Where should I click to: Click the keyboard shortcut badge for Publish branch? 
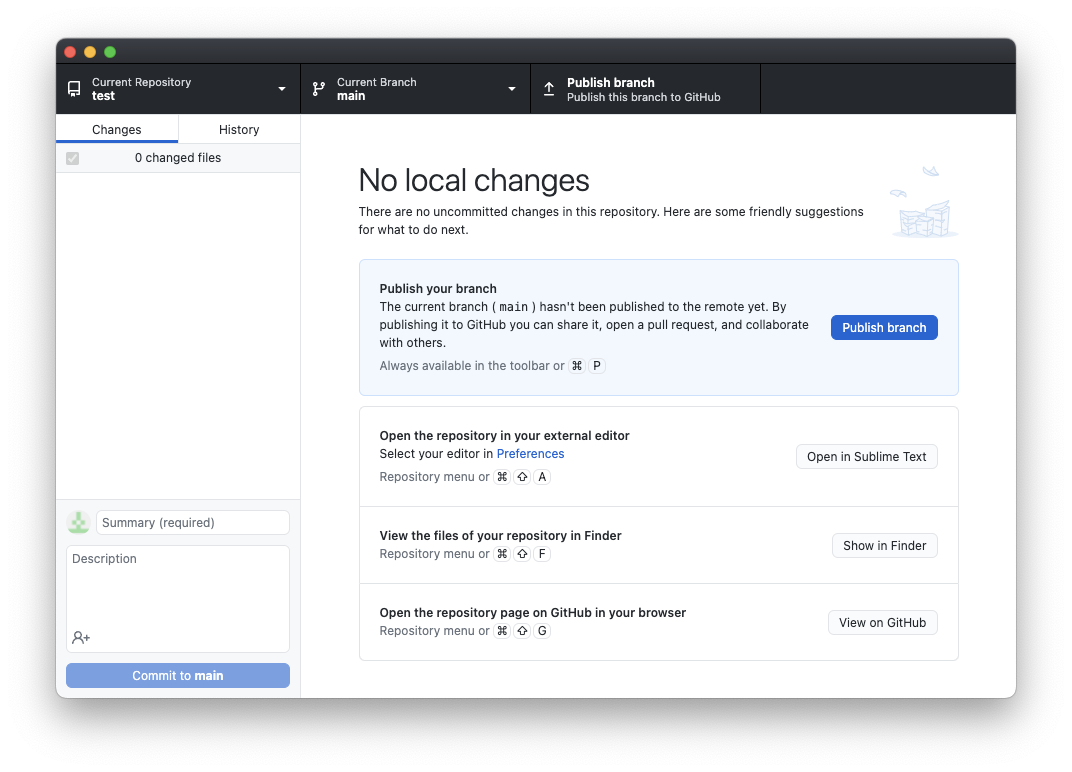[587, 365]
